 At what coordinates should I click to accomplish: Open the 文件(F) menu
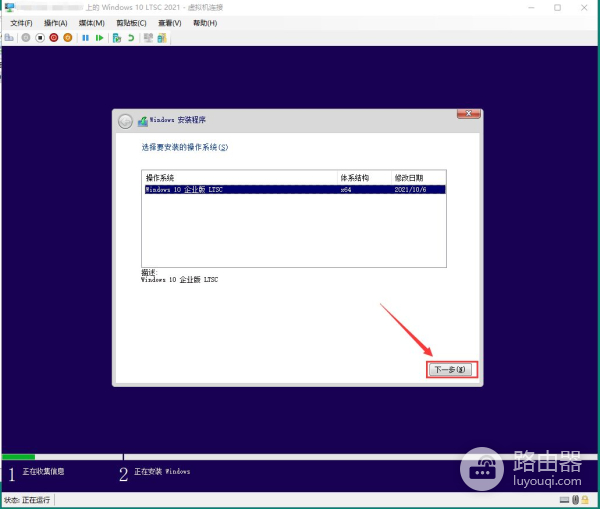point(21,23)
